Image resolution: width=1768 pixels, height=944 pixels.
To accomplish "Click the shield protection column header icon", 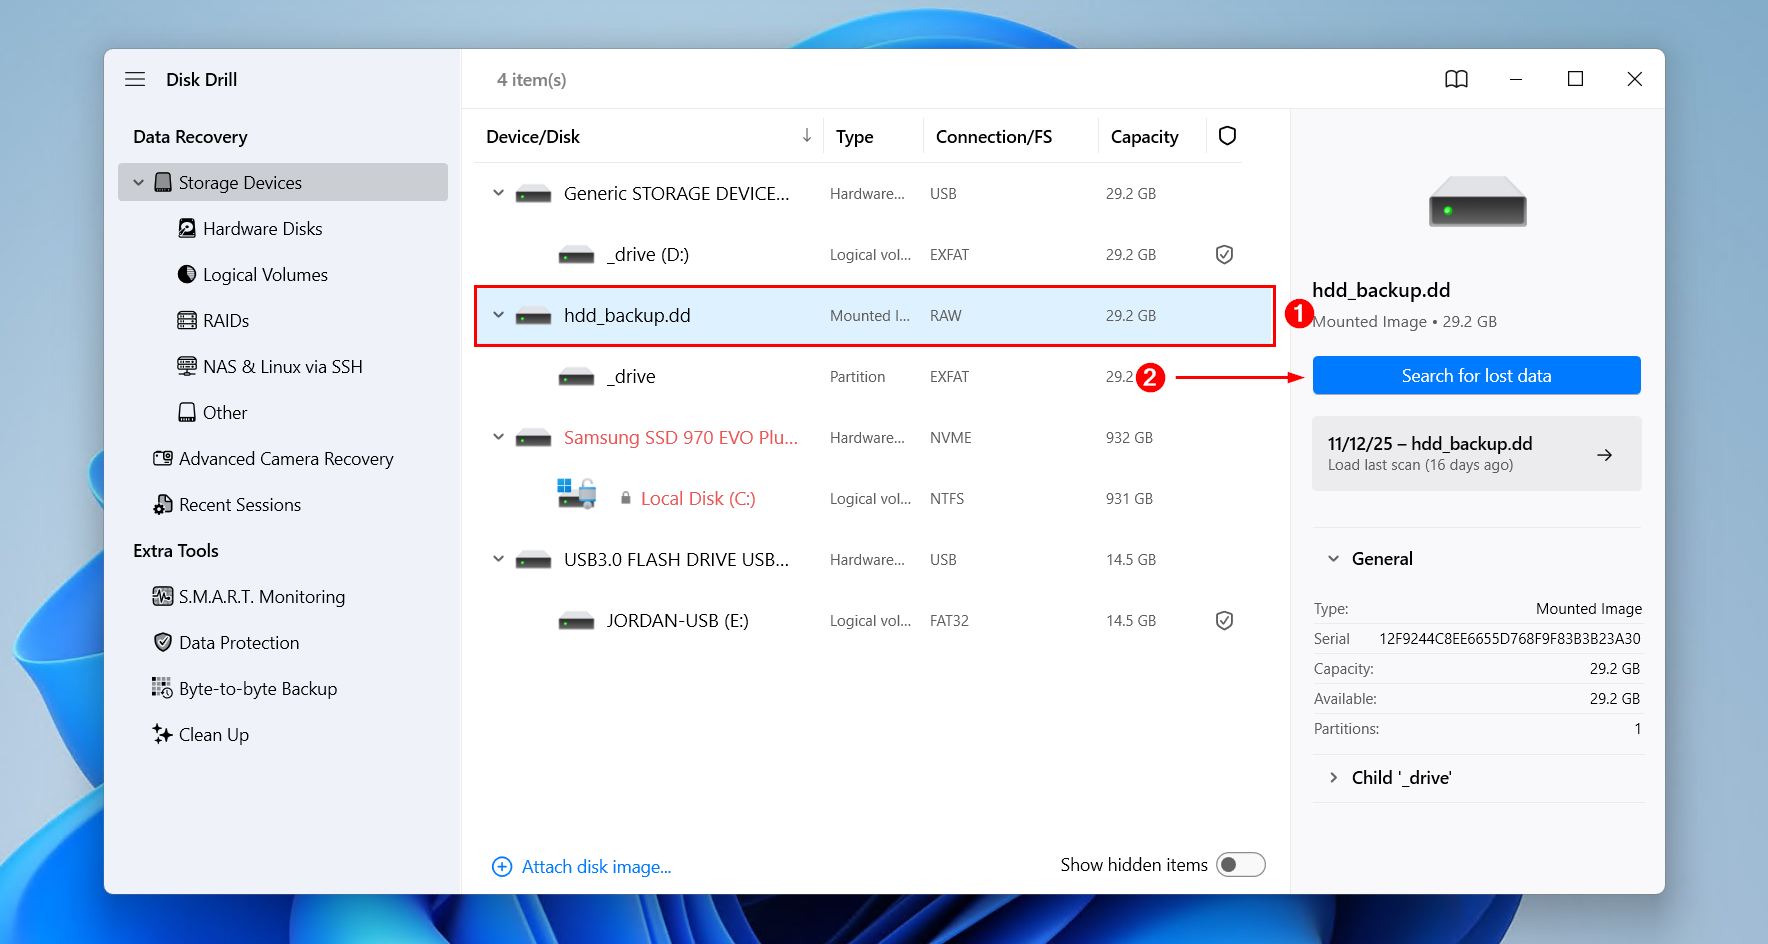I will [1227, 136].
